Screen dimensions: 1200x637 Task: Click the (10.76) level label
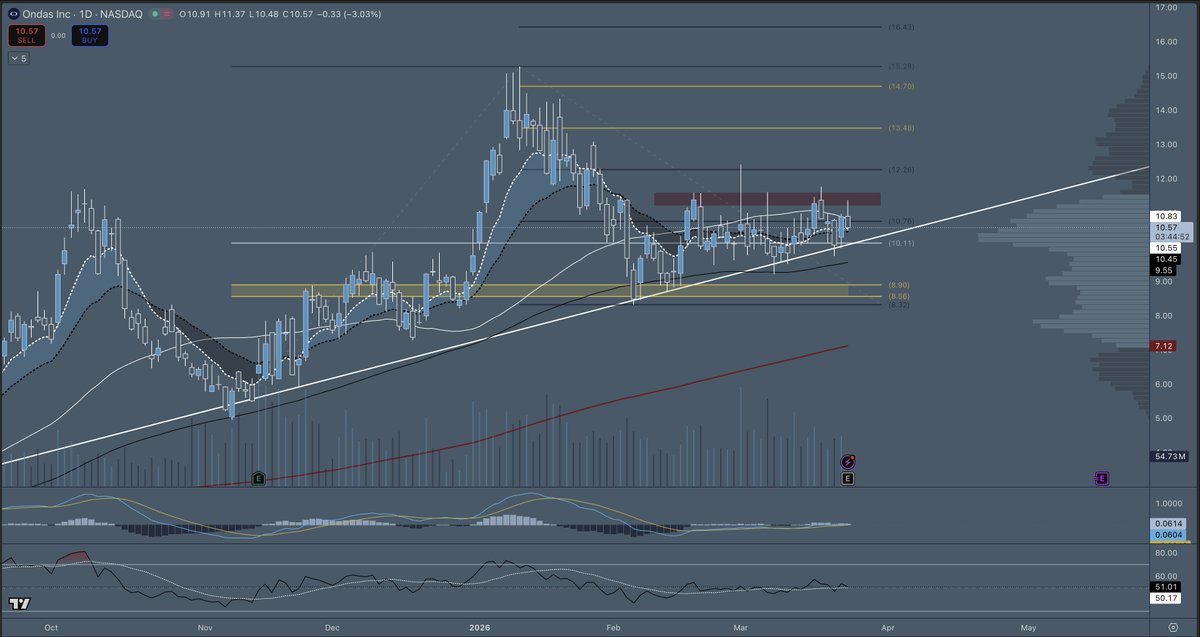tap(901, 221)
